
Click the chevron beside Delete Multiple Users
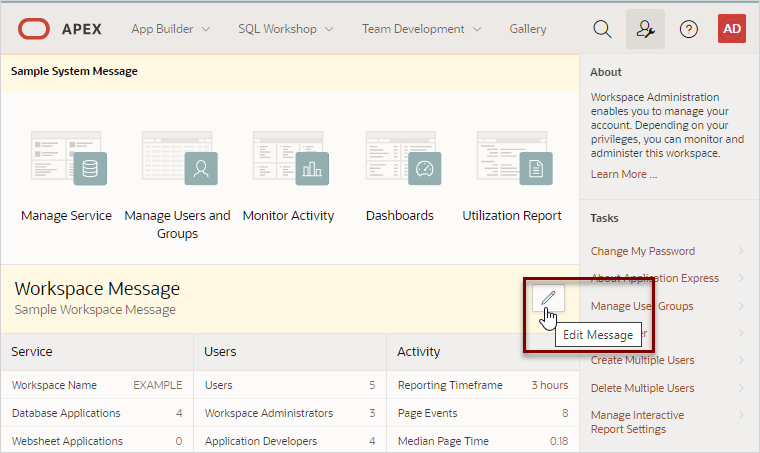pyautogui.click(x=741, y=388)
